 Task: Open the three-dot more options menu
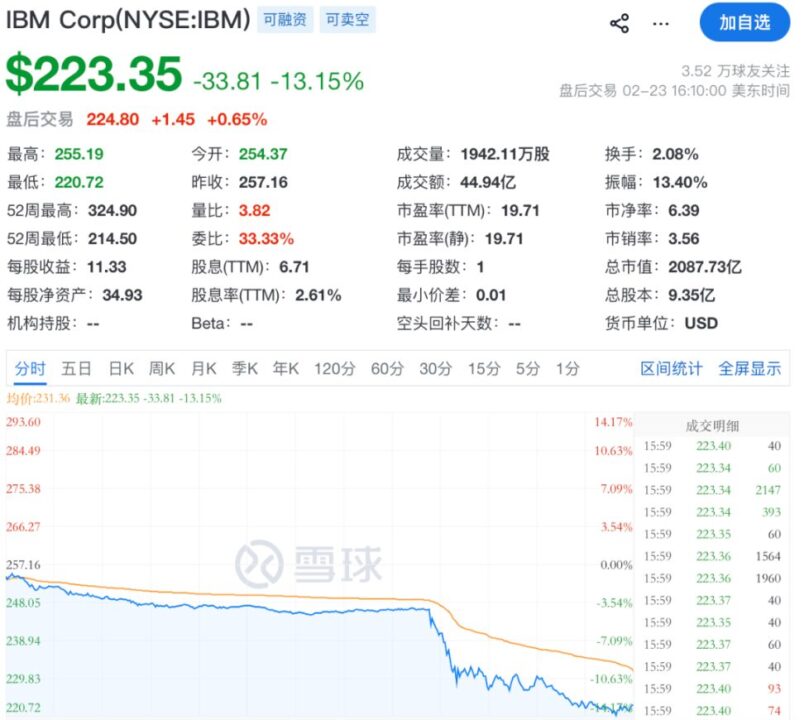coord(660,24)
